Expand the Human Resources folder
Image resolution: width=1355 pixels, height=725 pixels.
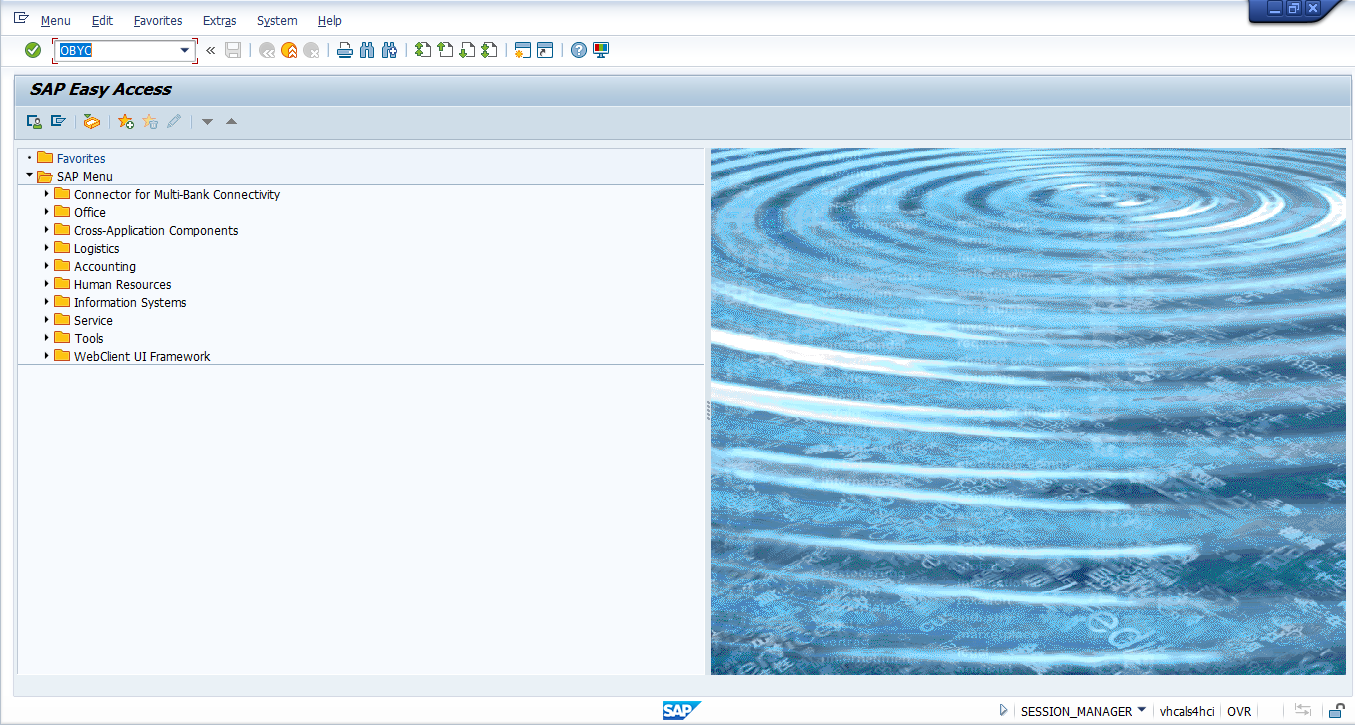[47, 284]
